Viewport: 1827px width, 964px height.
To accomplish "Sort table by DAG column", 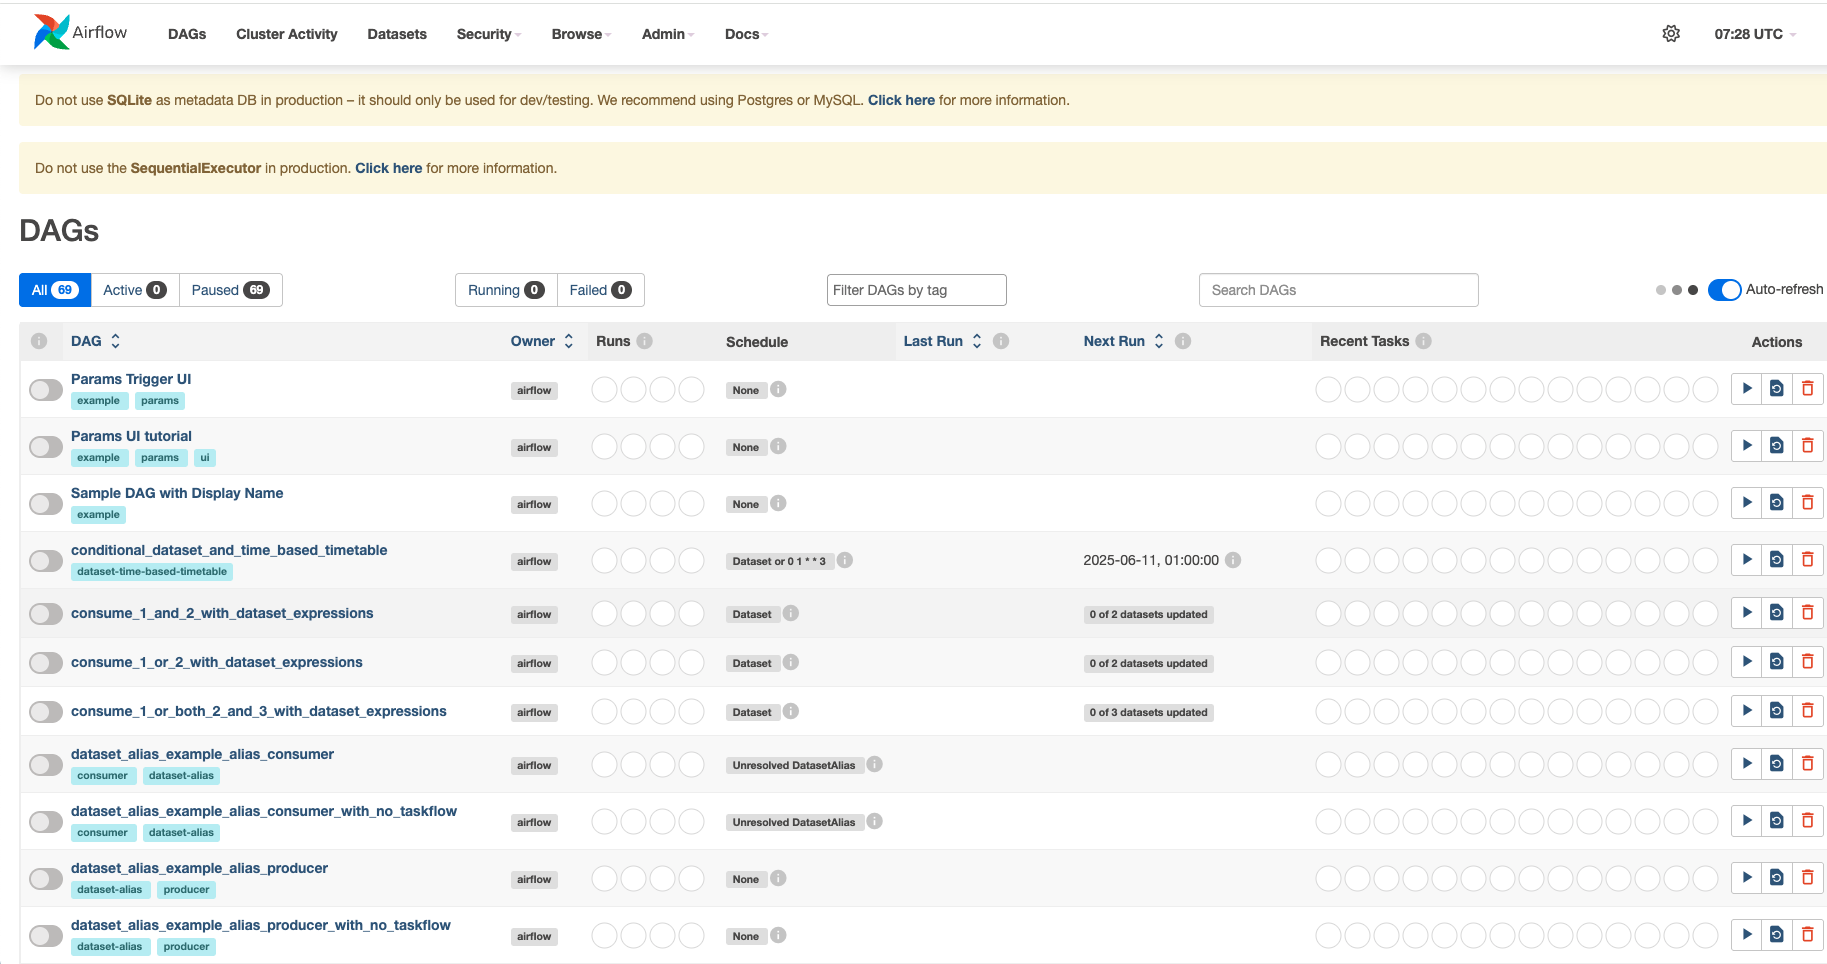I will point(96,341).
